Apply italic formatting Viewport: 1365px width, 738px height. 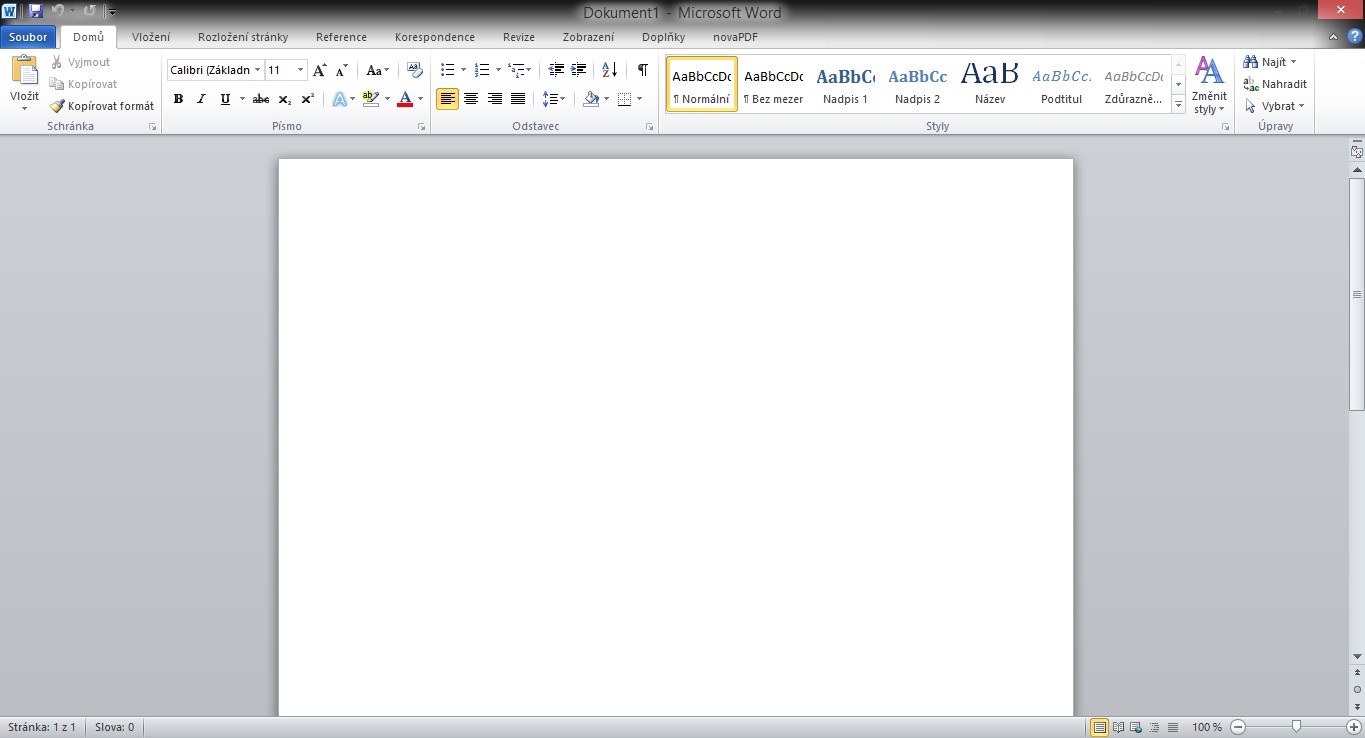pos(200,98)
